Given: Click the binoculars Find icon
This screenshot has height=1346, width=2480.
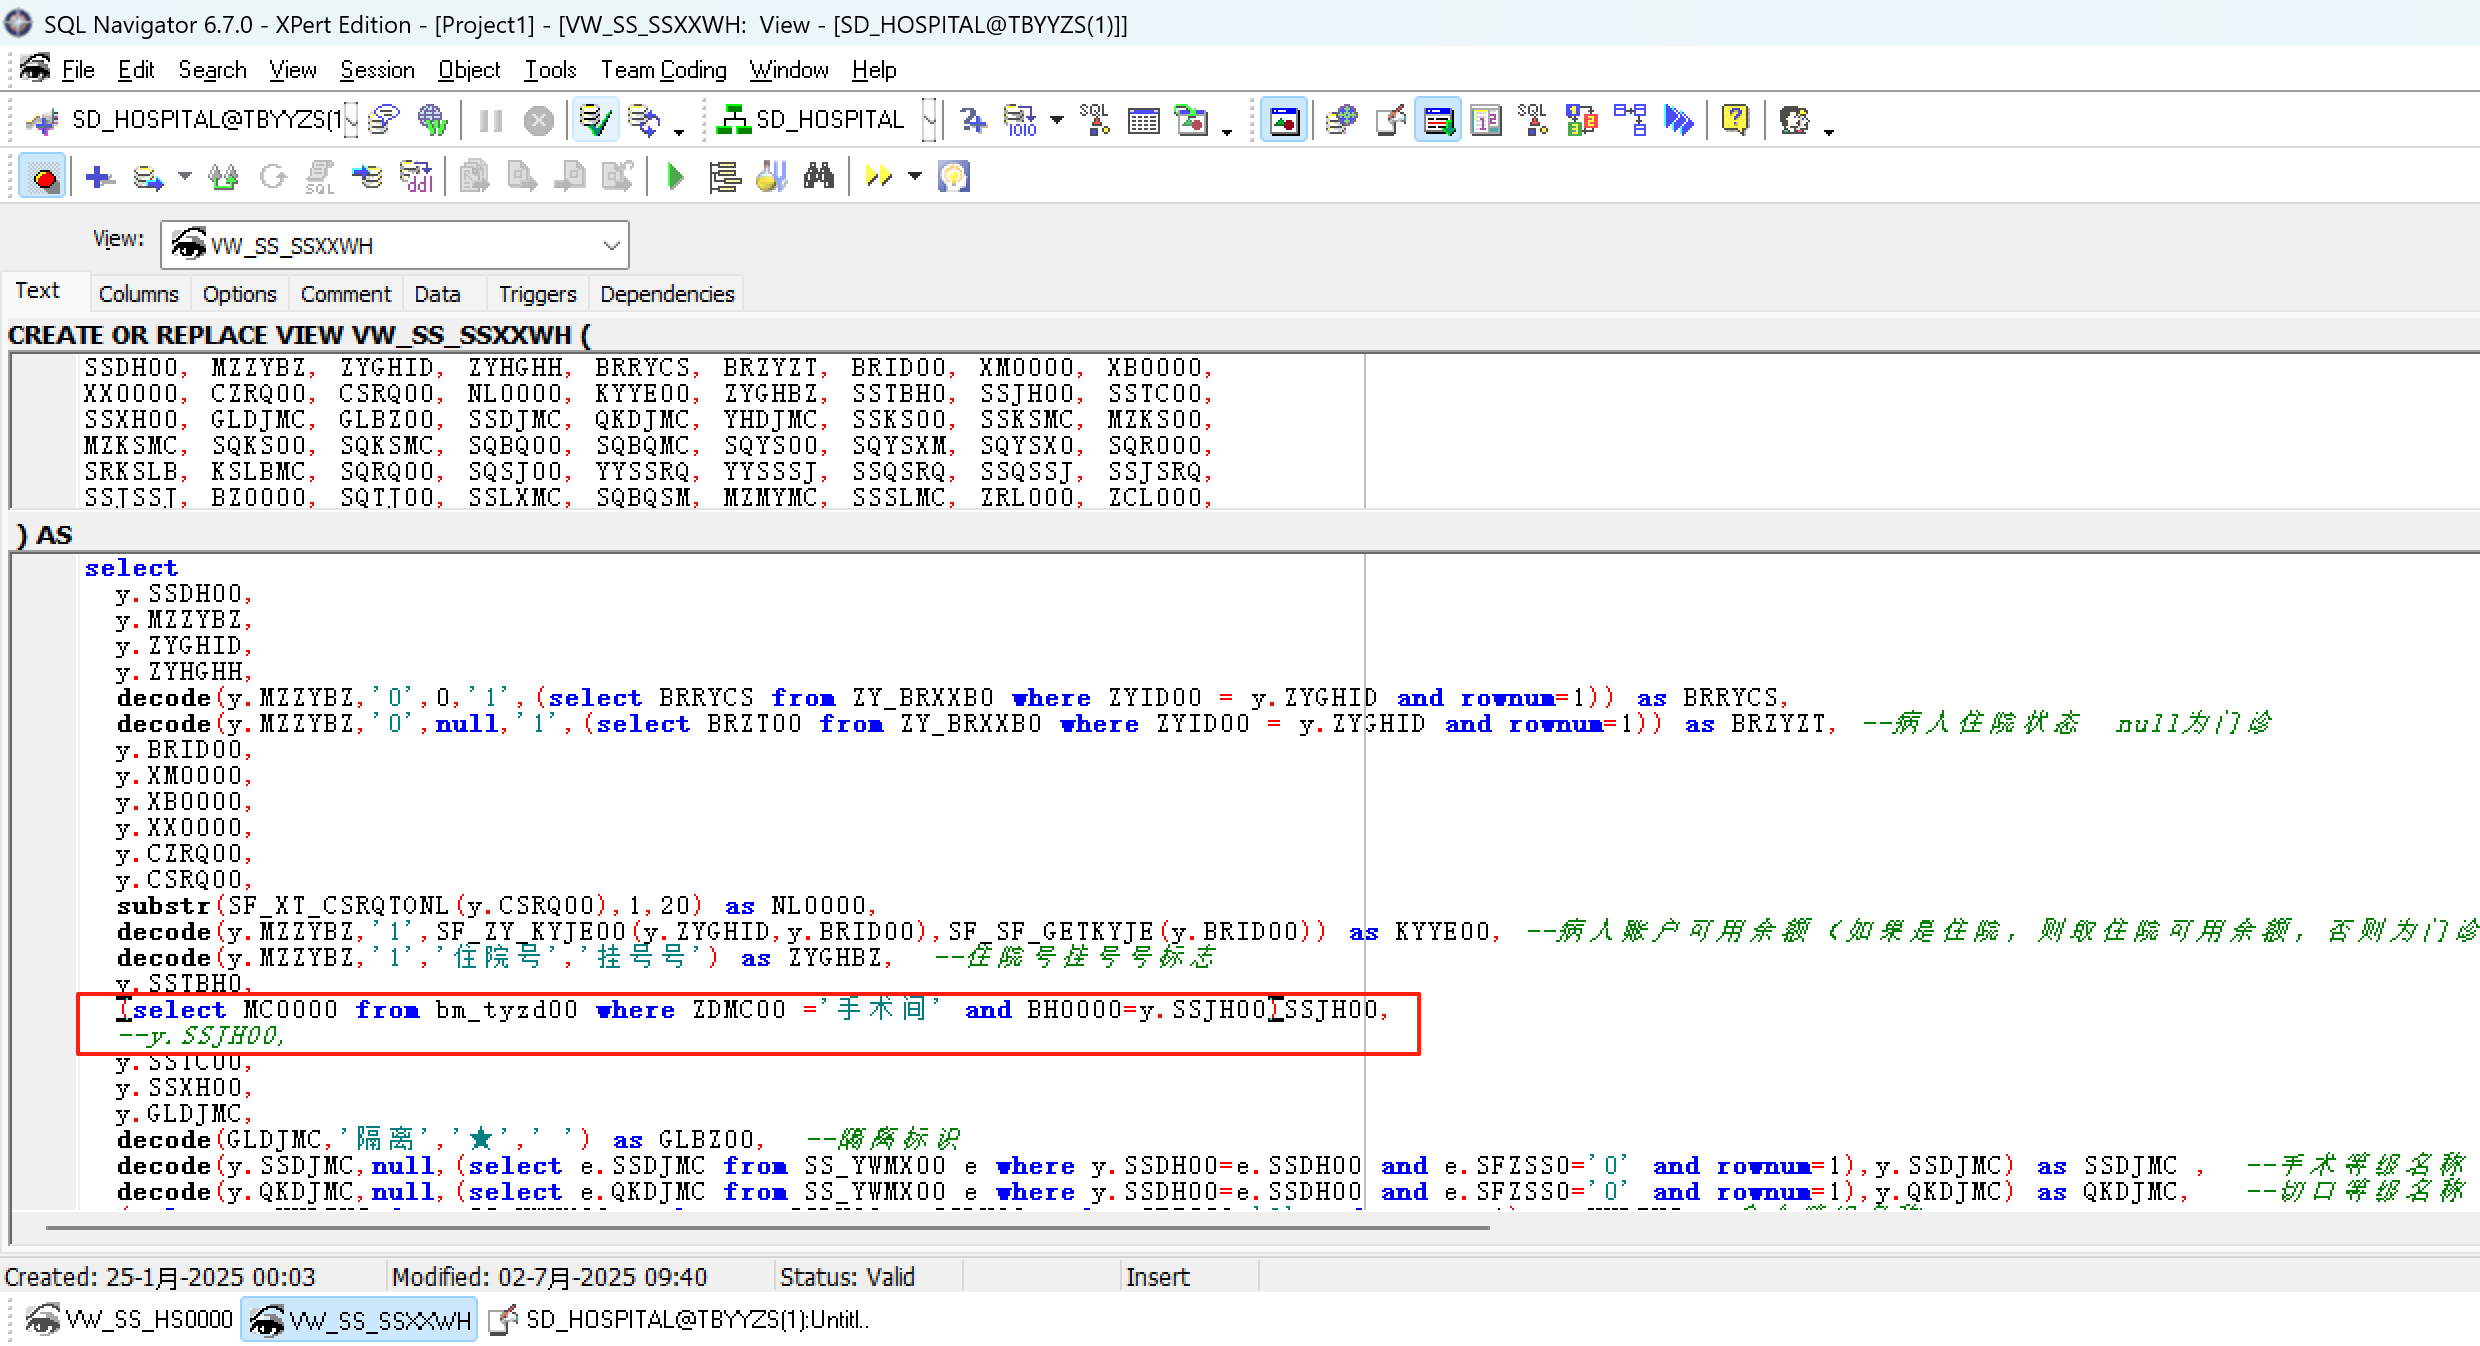Looking at the screenshot, I should [x=818, y=177].
